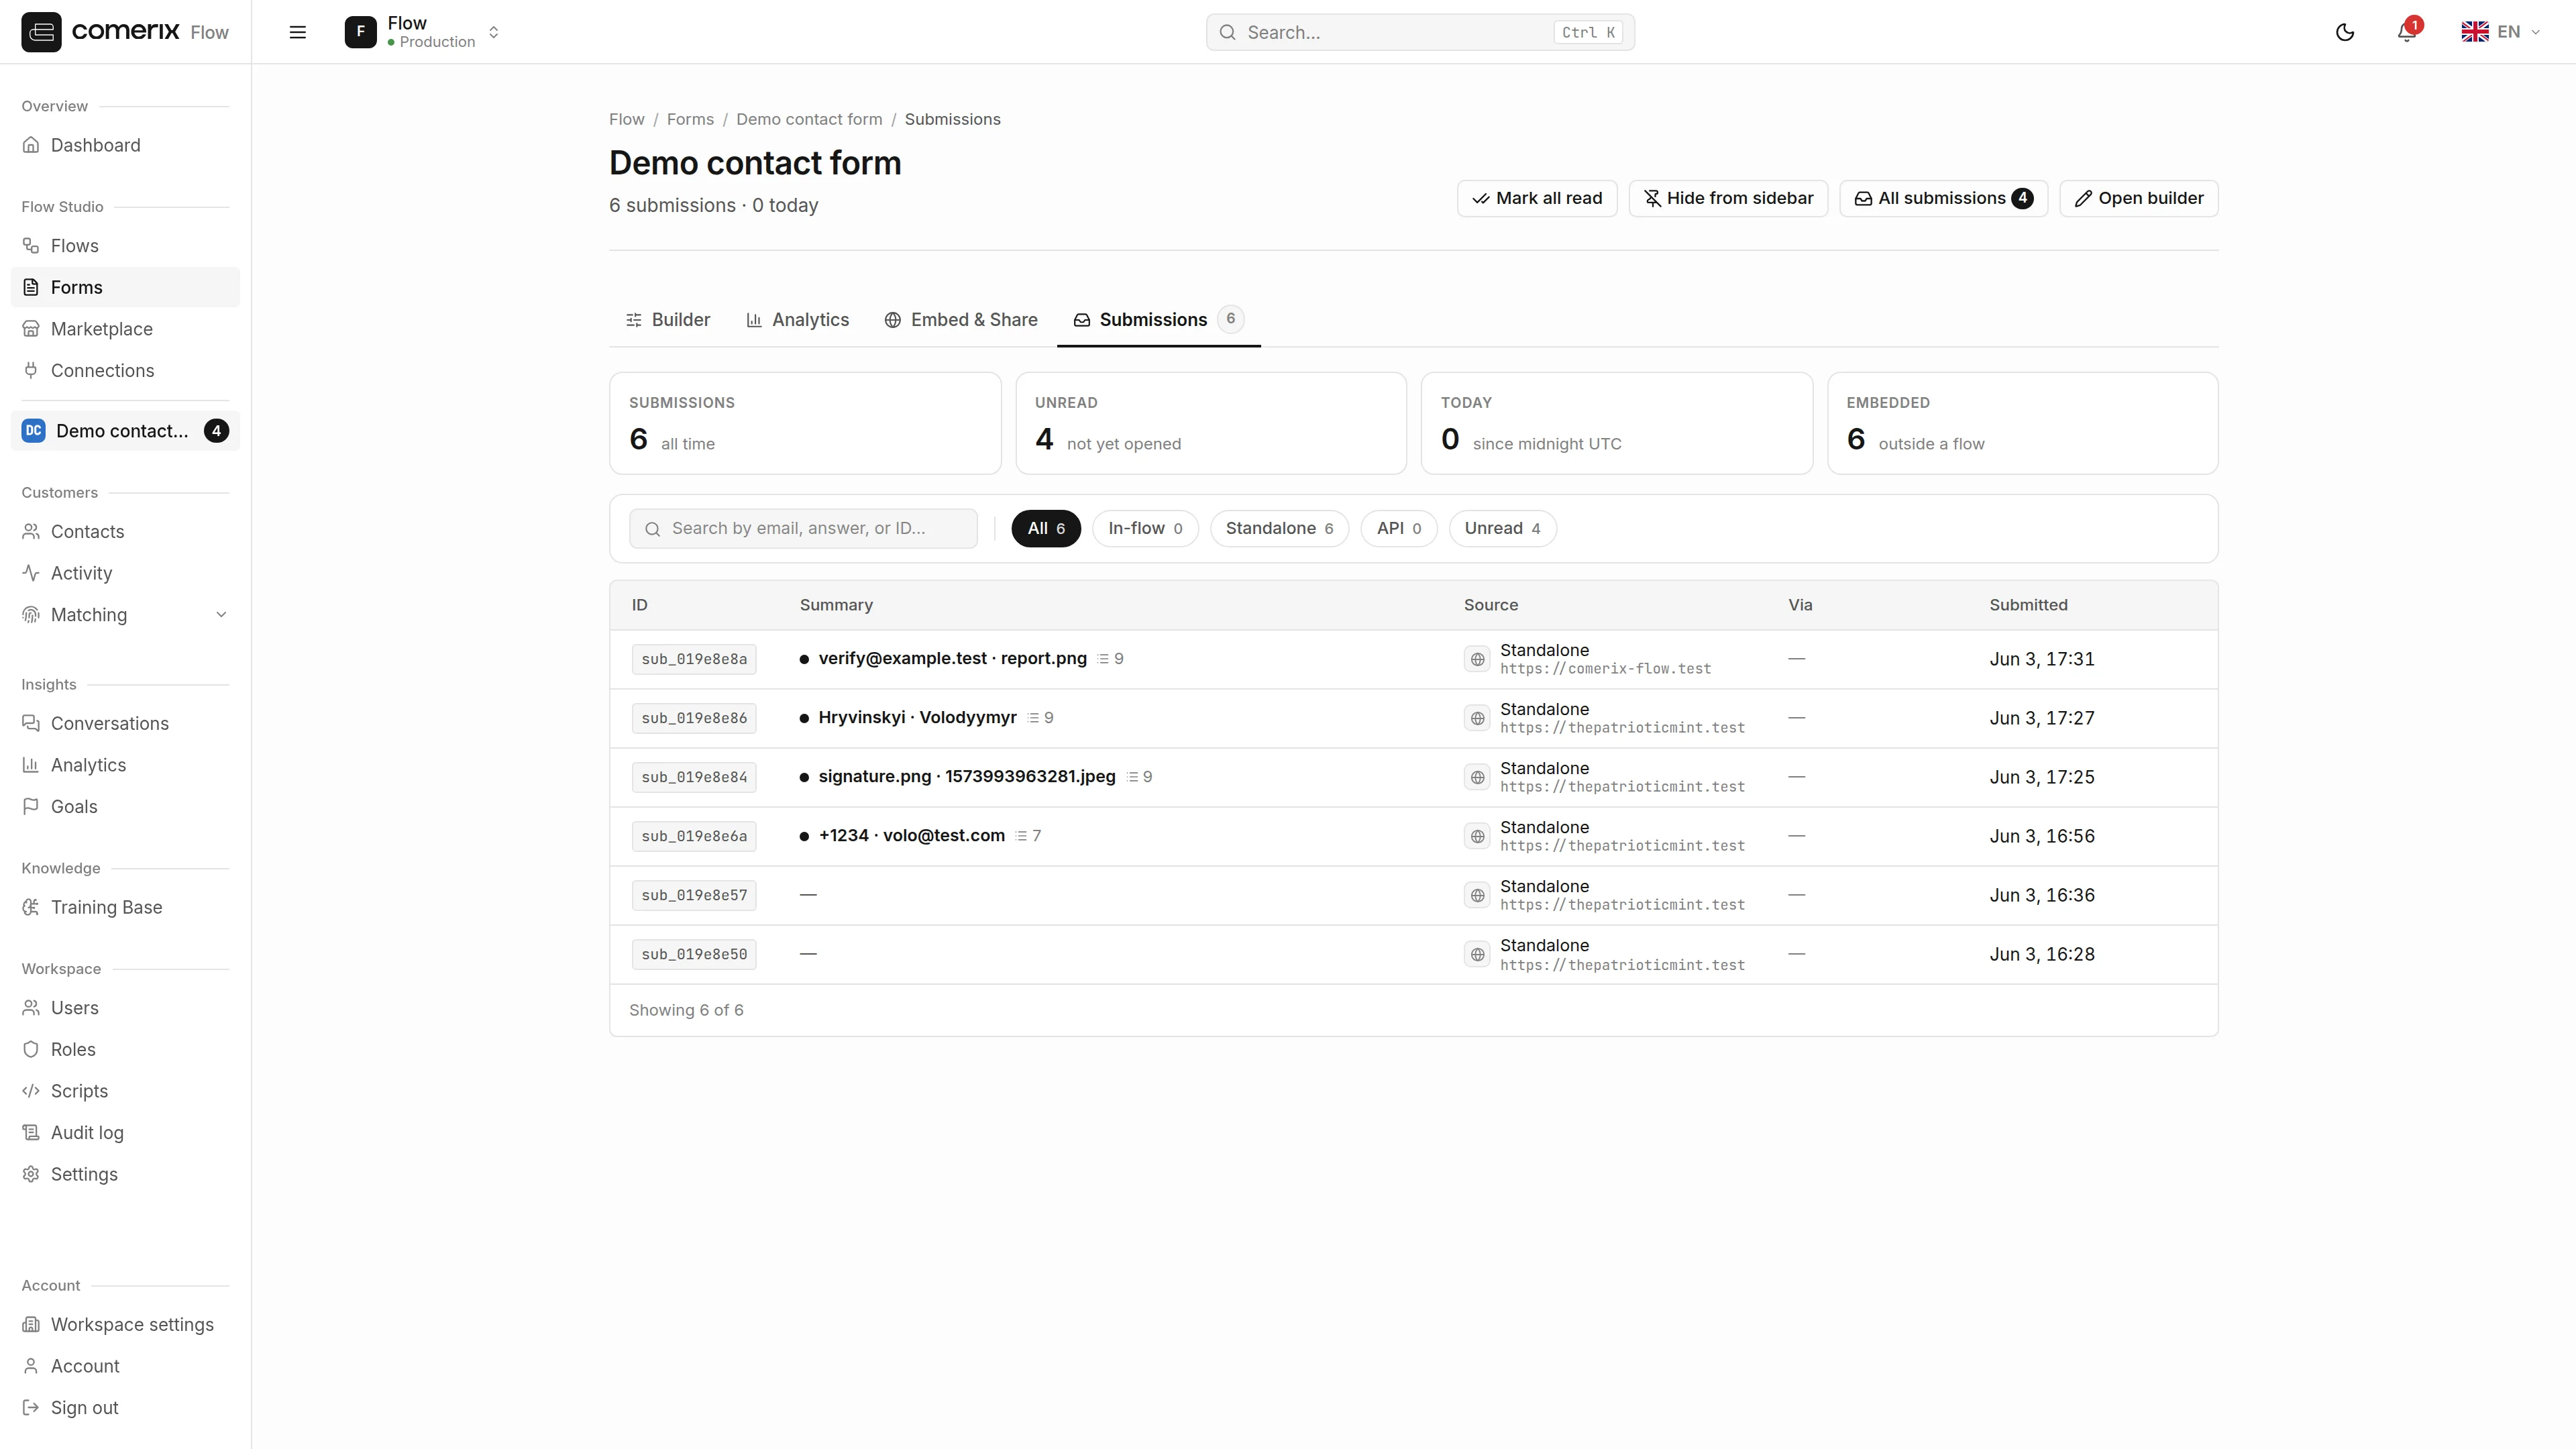Screen dimensions: 2576x1449
Task: Switch to the Builder tab
Action: 668,320
